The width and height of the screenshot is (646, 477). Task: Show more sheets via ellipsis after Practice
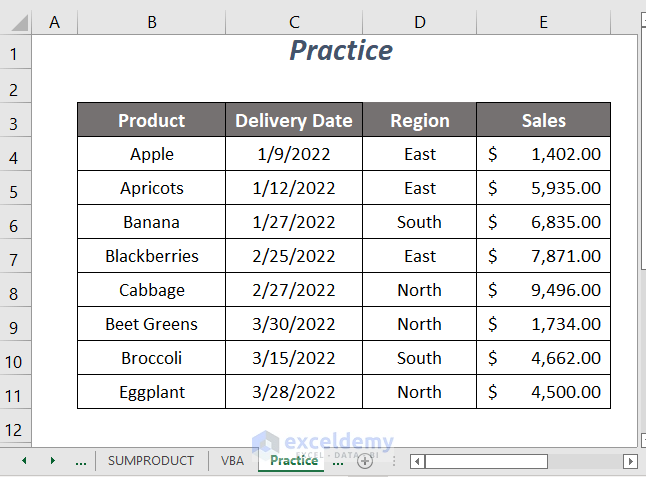point(338,461)
